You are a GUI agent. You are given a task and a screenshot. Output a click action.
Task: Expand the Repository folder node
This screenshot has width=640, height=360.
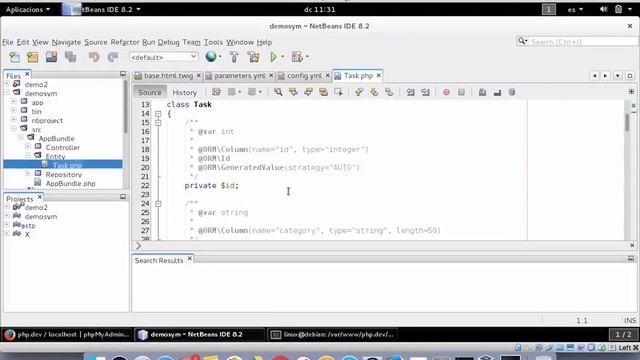(28, 173)
